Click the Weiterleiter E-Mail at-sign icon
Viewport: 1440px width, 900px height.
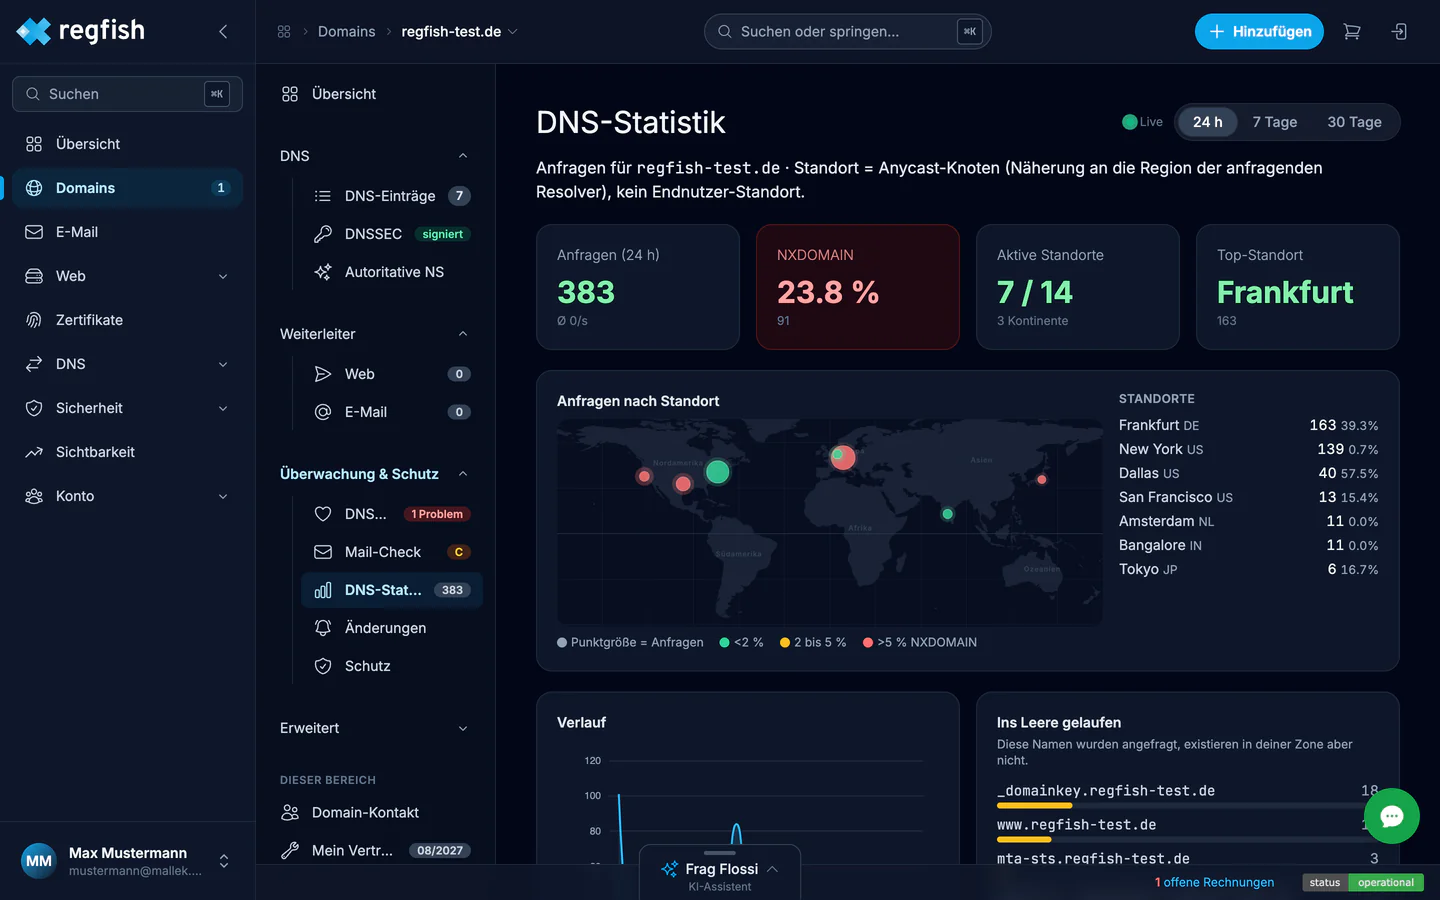(323, 412)
